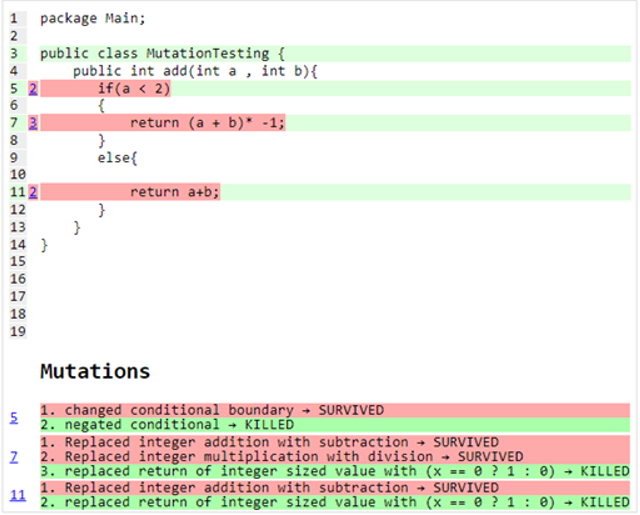Click the mutation count link on line 11
The width and height of the screenshot is (640, 515).
33,192
